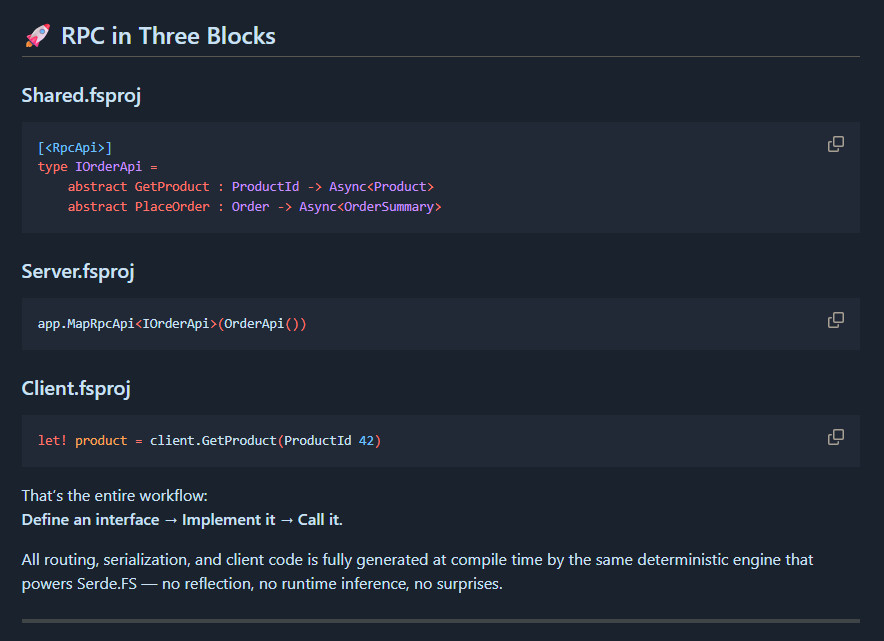This screenshot has height=641, width=884.
Task: Click the 'That's the entire workflow:' line
Action: pyautogui.click(x=114, y=496)
